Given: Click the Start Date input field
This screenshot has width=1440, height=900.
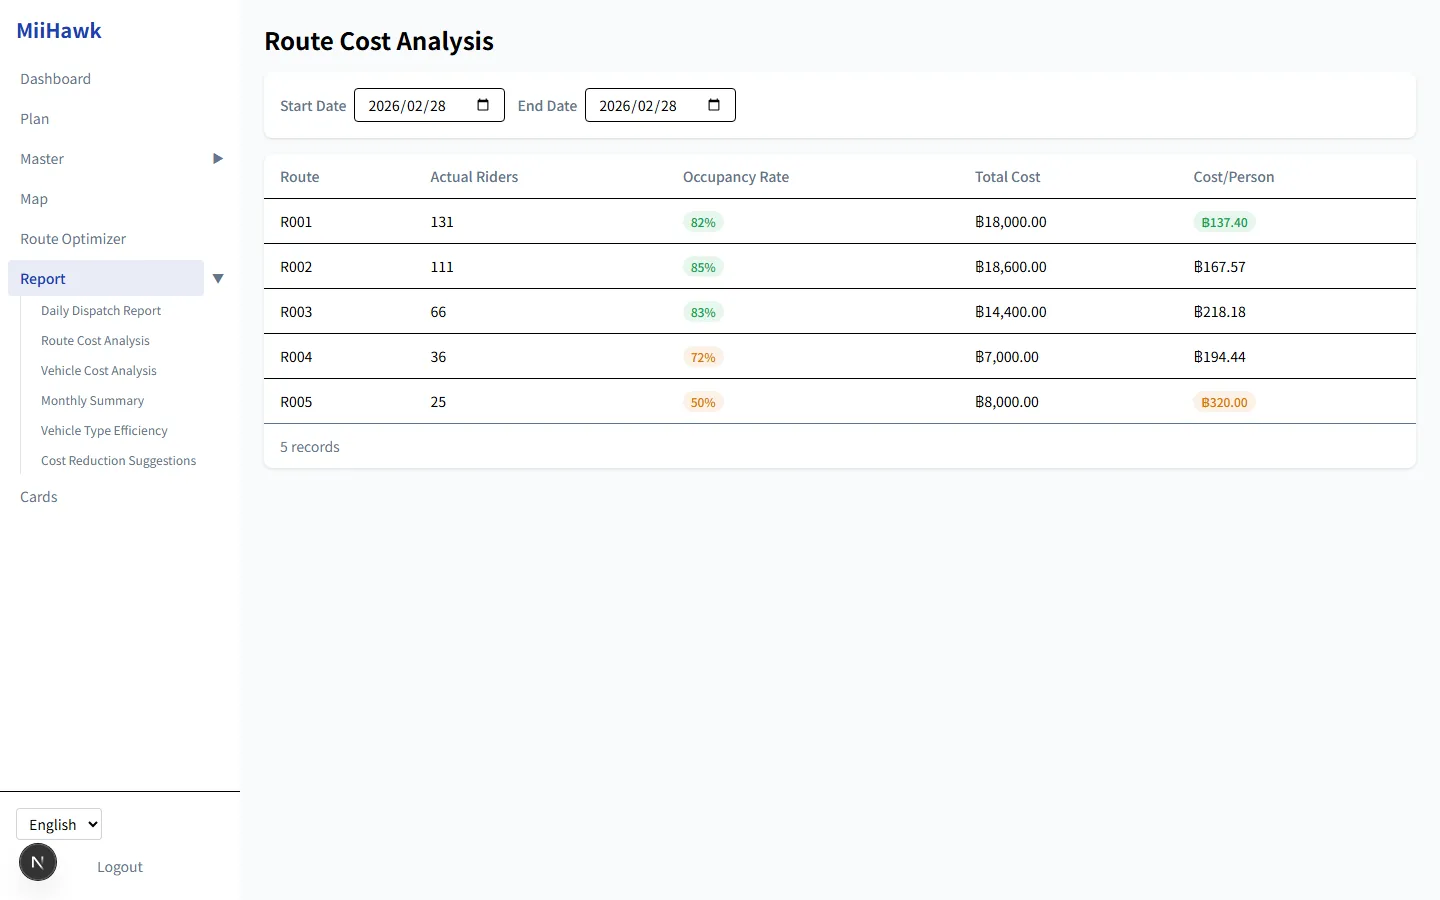Looking at the screenshot, I should (x=429, y=105).
